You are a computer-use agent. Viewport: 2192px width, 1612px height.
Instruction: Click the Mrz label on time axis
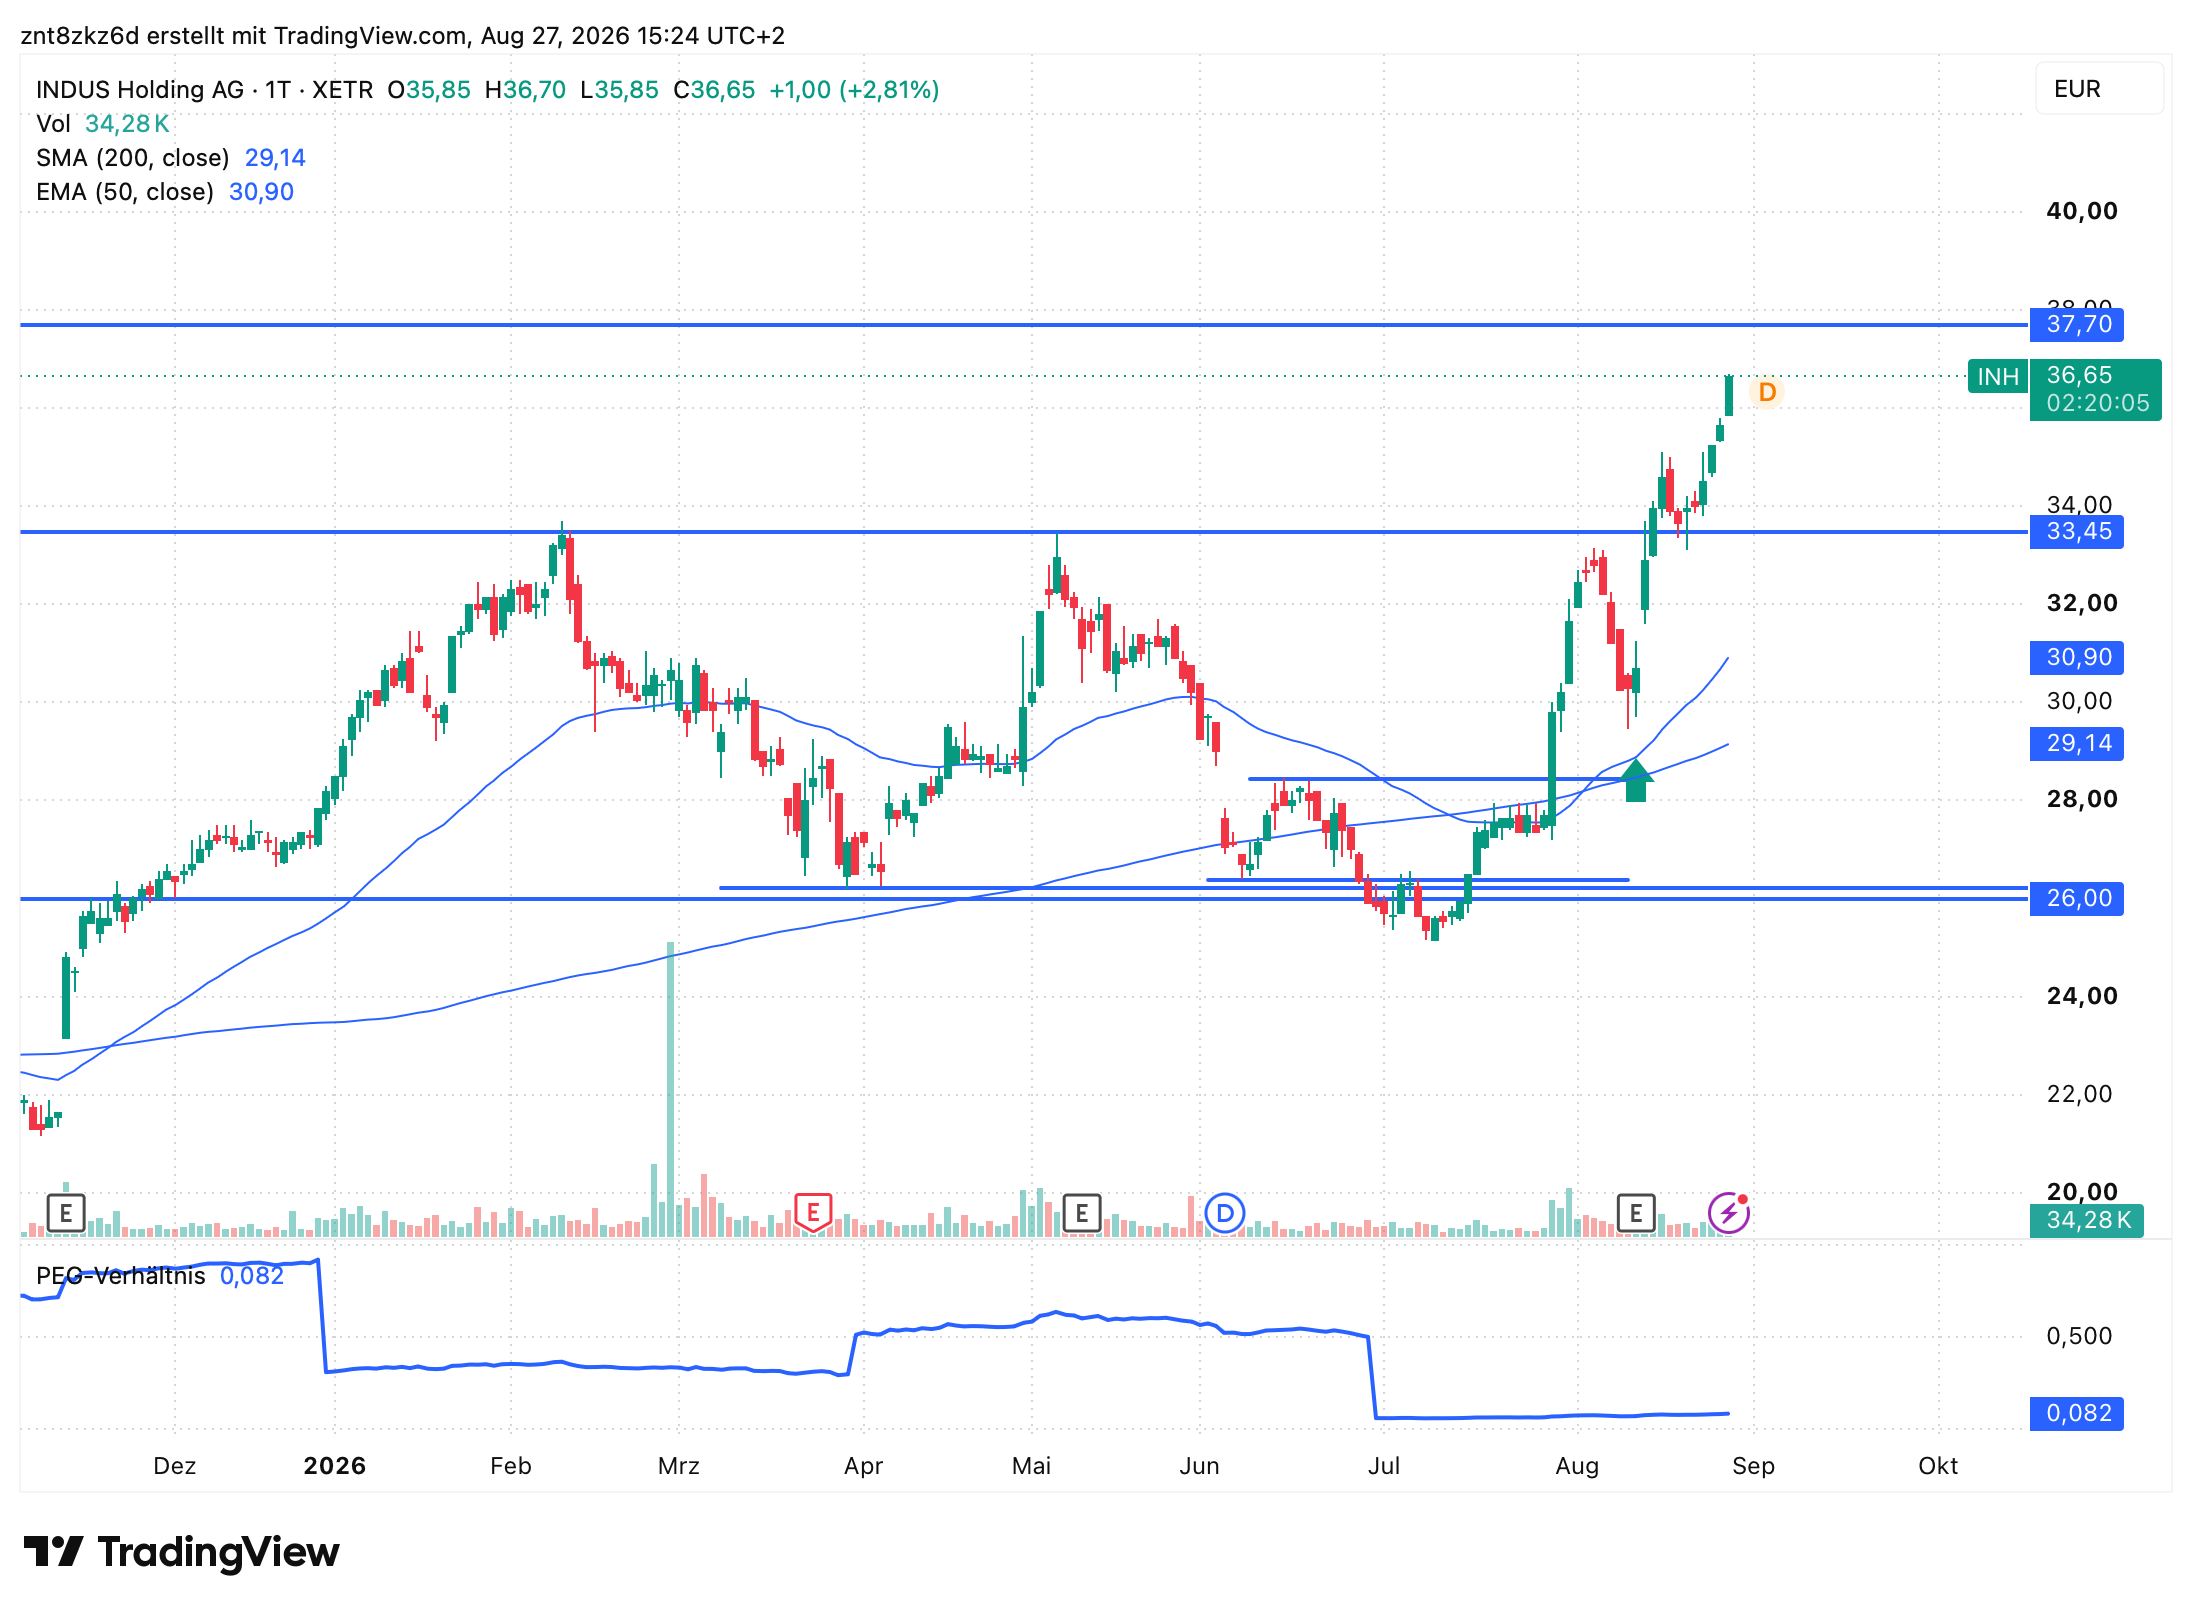point(679,1466)
